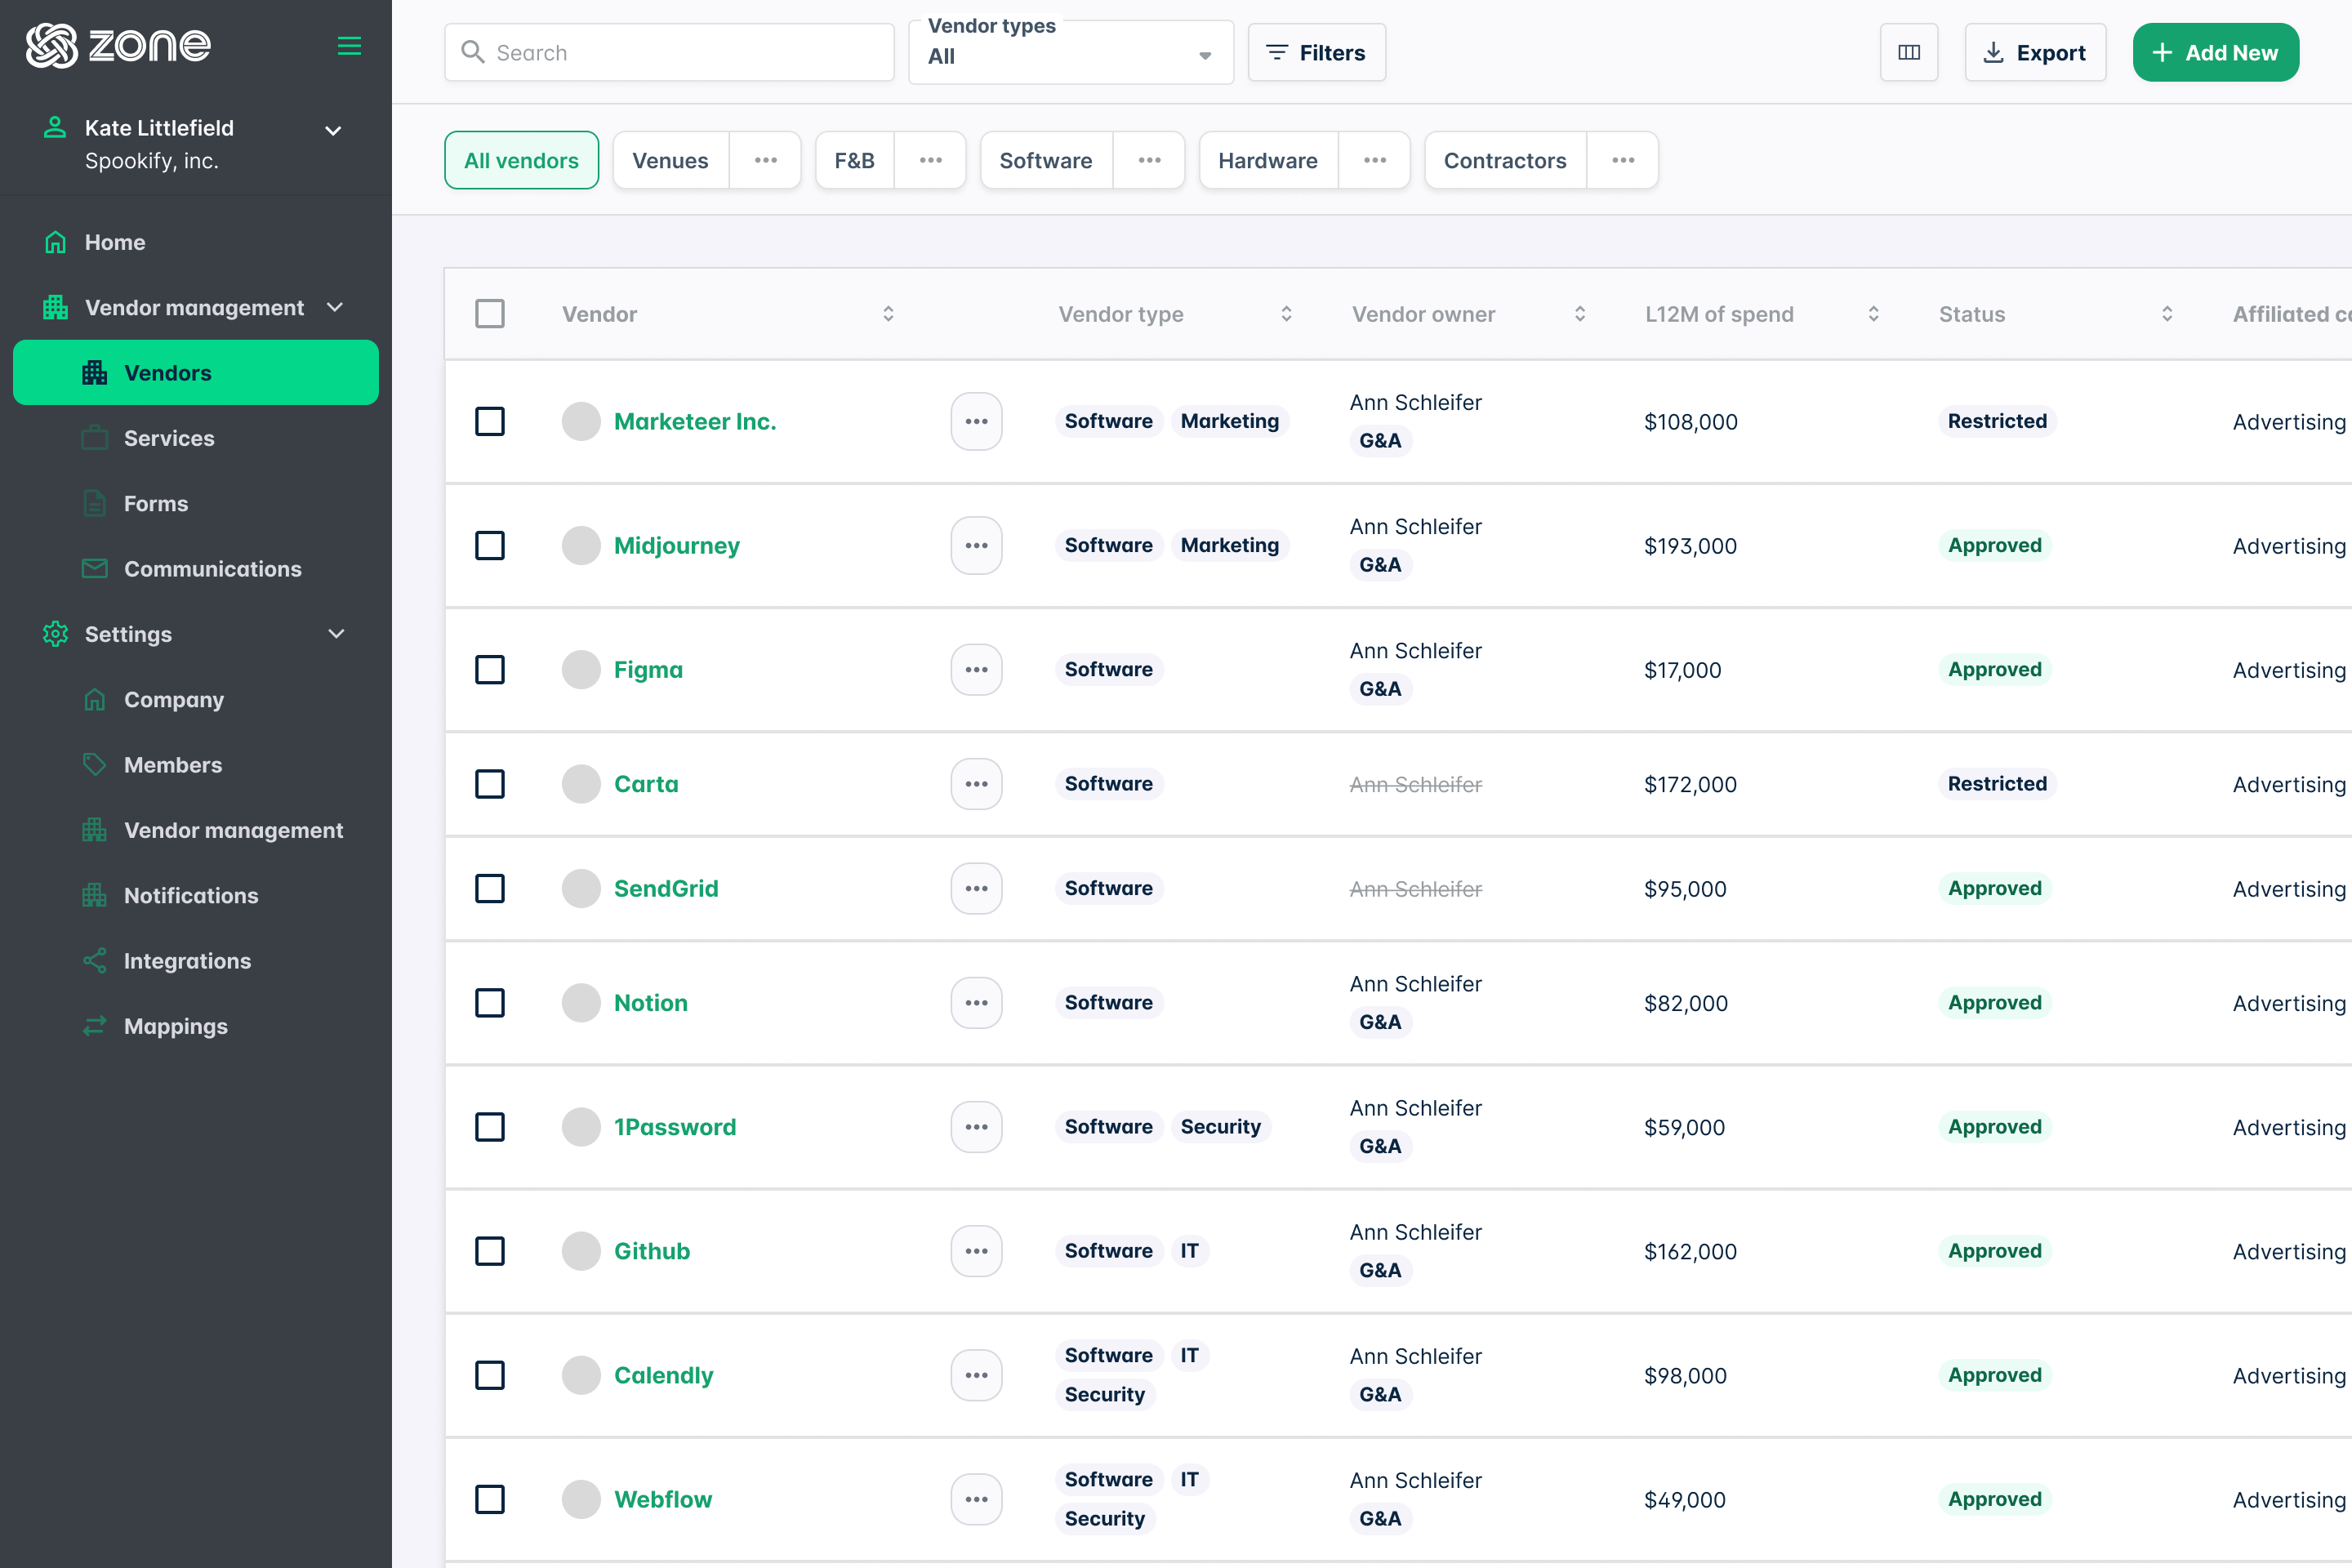Click the Export button
This screenshot has height=1568, width=2352.
[2035, 52]
